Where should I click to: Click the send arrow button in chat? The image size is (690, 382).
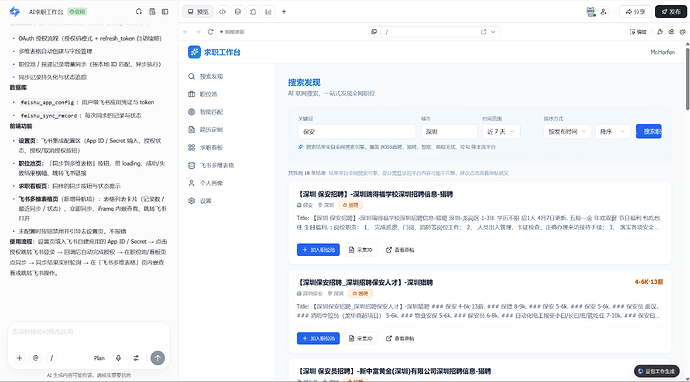[158, 358]
